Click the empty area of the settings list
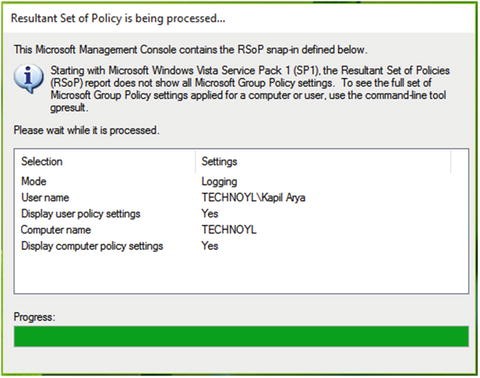This screenshot has width=480, height=378. (241, 273)
